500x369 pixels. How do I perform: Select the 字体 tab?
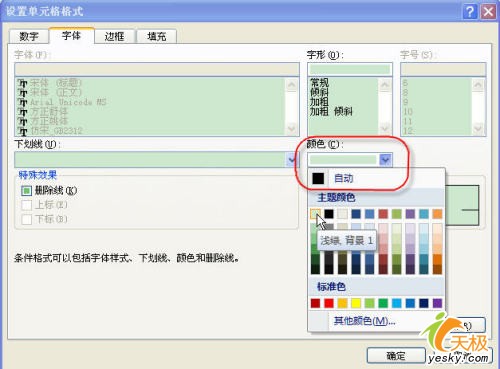tap(71, 36)
